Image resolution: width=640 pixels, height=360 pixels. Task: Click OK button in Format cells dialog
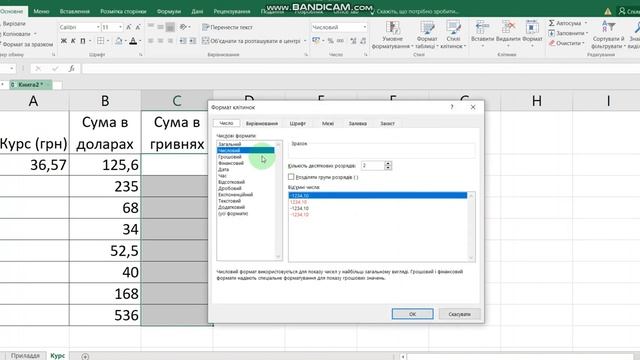413,314
